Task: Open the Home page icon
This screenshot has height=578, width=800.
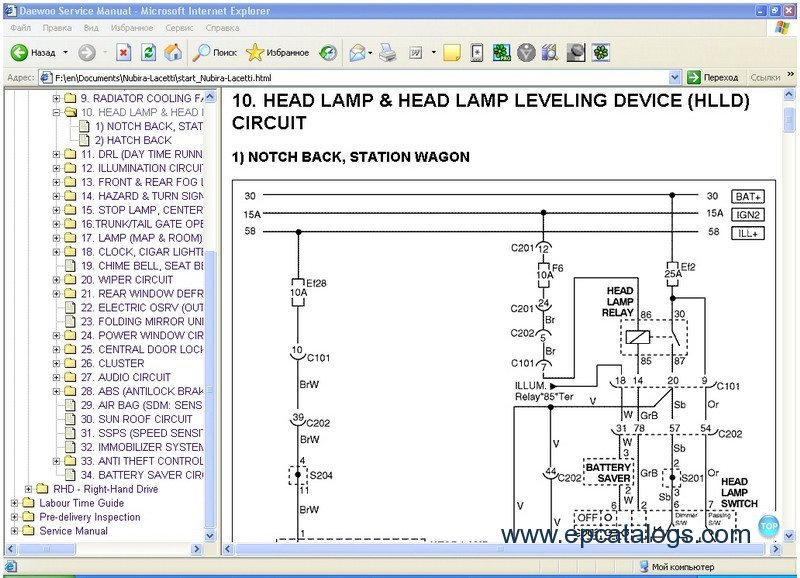Action: 173,52
